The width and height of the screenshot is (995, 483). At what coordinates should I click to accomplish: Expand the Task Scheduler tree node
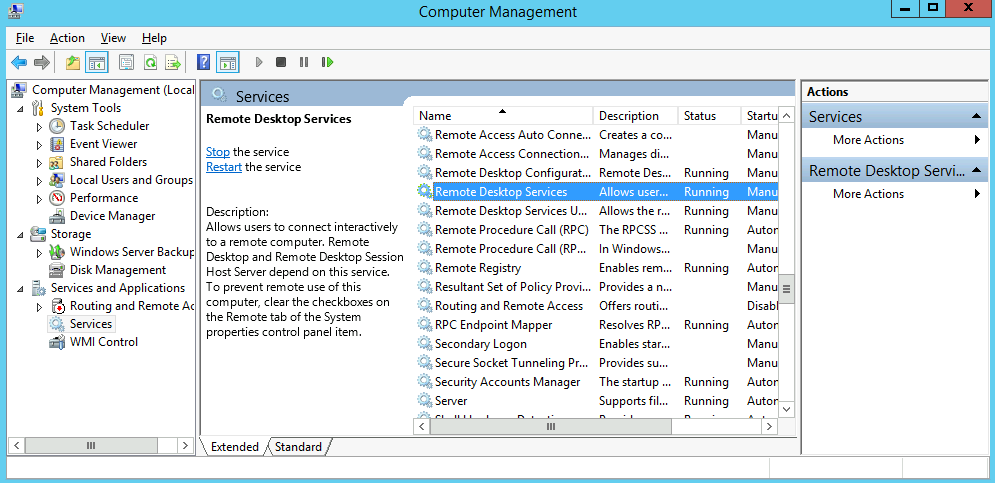click(x=39, y=127)
